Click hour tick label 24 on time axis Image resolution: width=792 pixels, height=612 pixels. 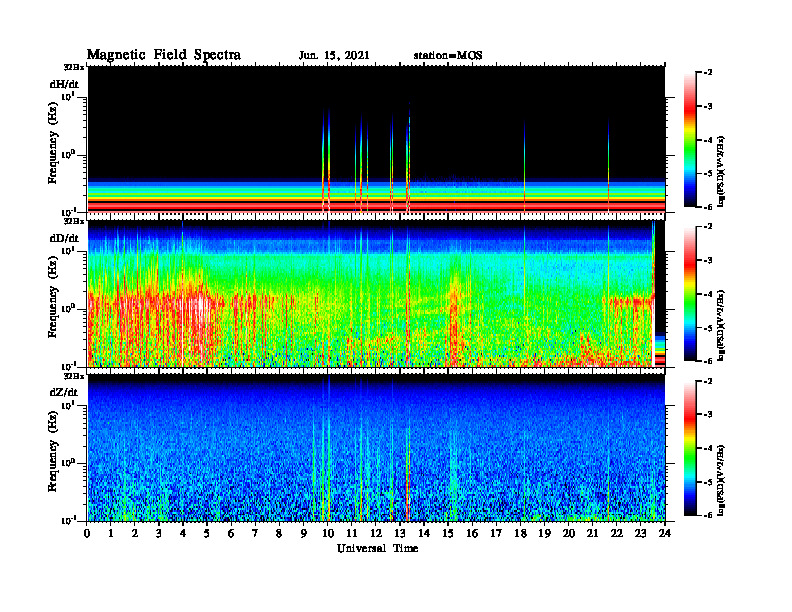(x=665, y=533)
